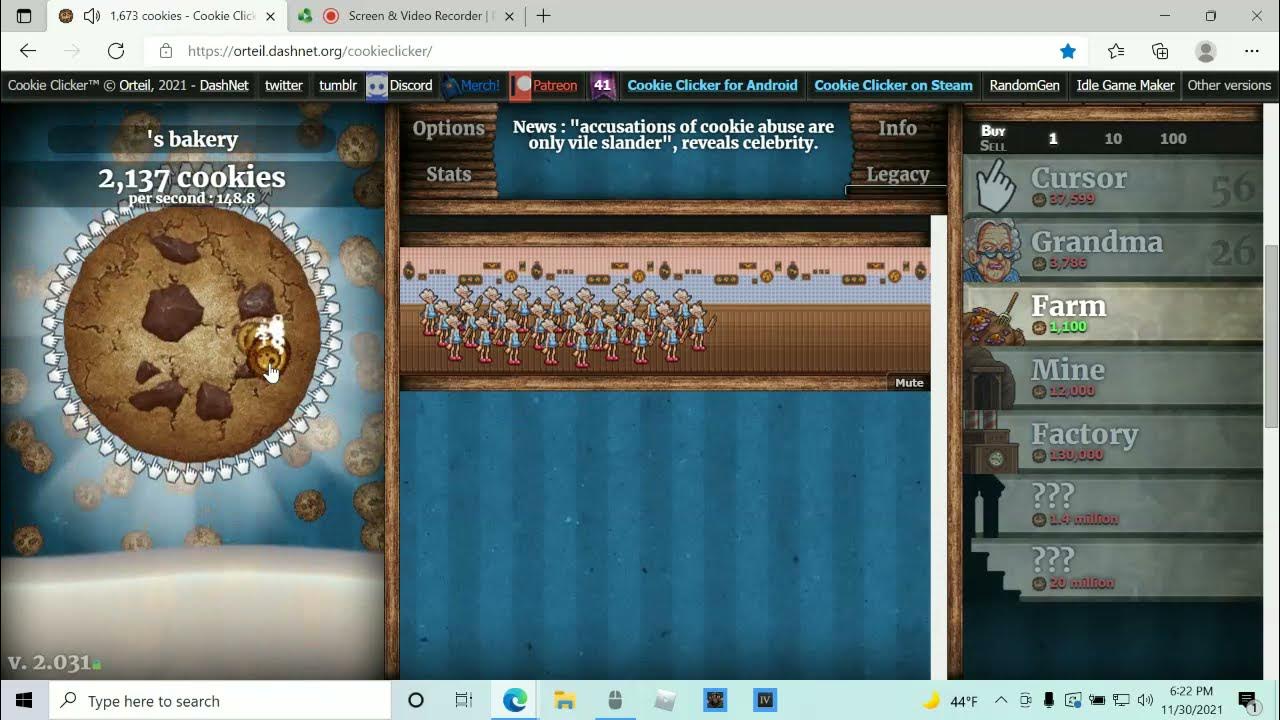The height and width of the screenshot is (720, 1280).
Task: Open the tumblr link
Action: point(338,85)
